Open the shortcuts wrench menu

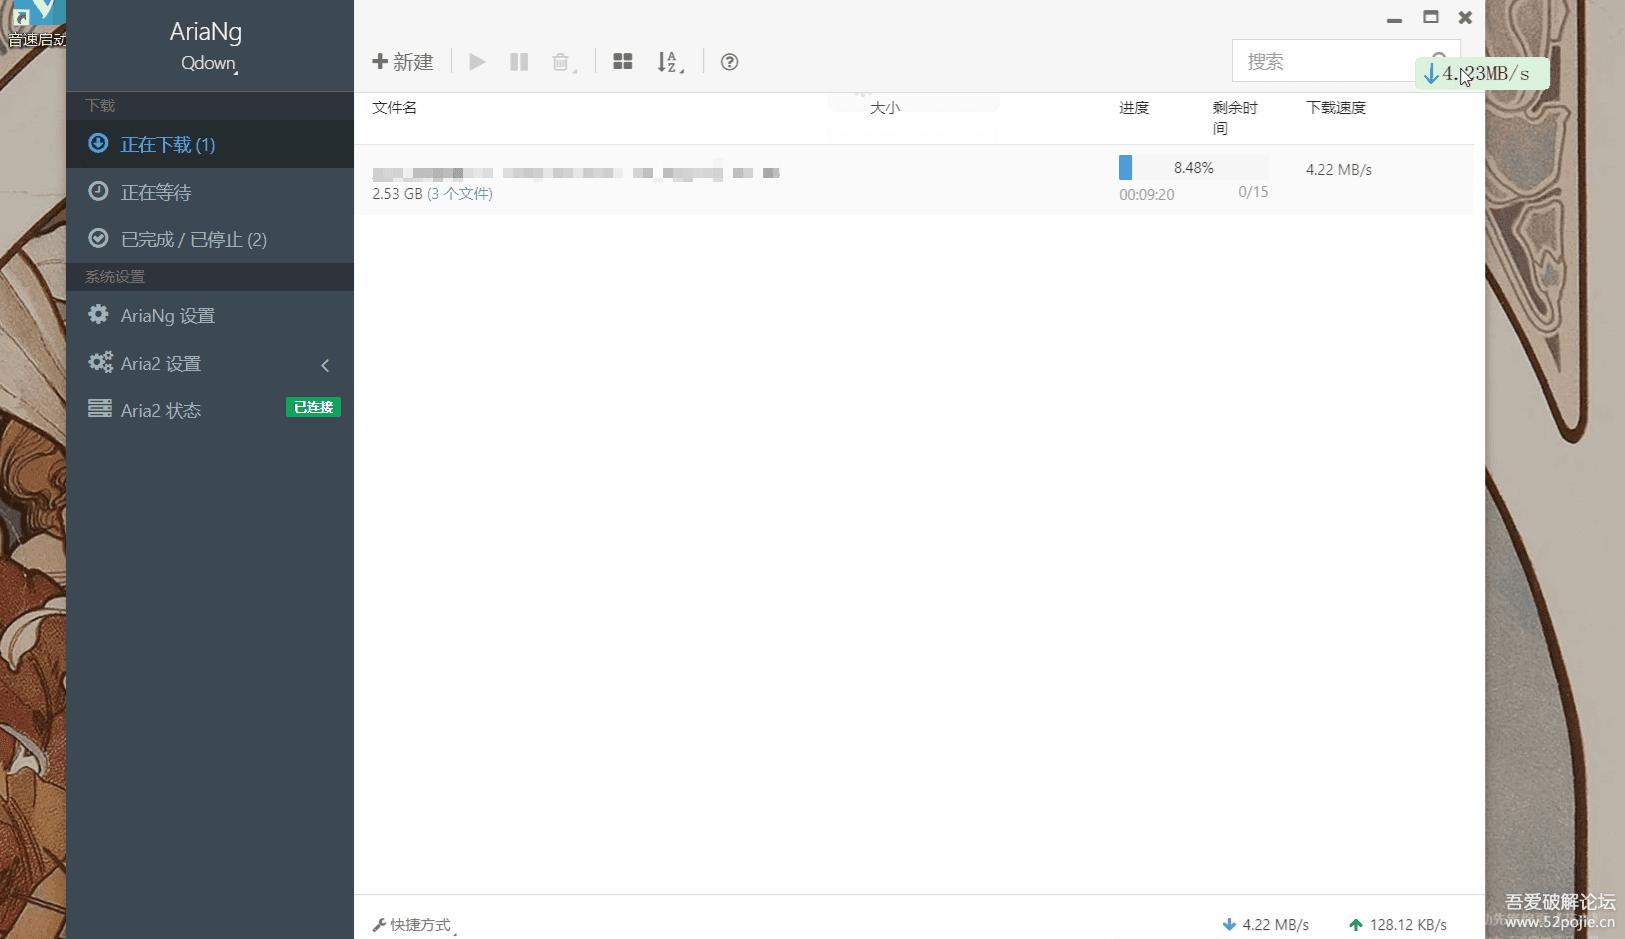[414, 925]
